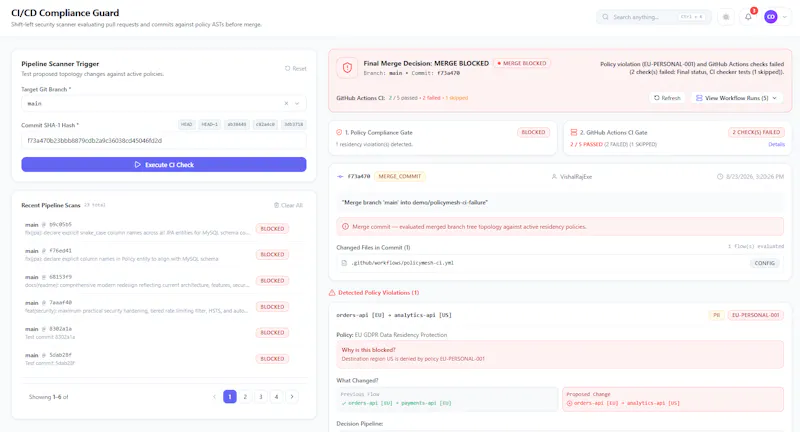This screenshot has width=800, height=432.
Task: Expand View Workflow Runs (5) dropdown
Action: pos(736,98)
